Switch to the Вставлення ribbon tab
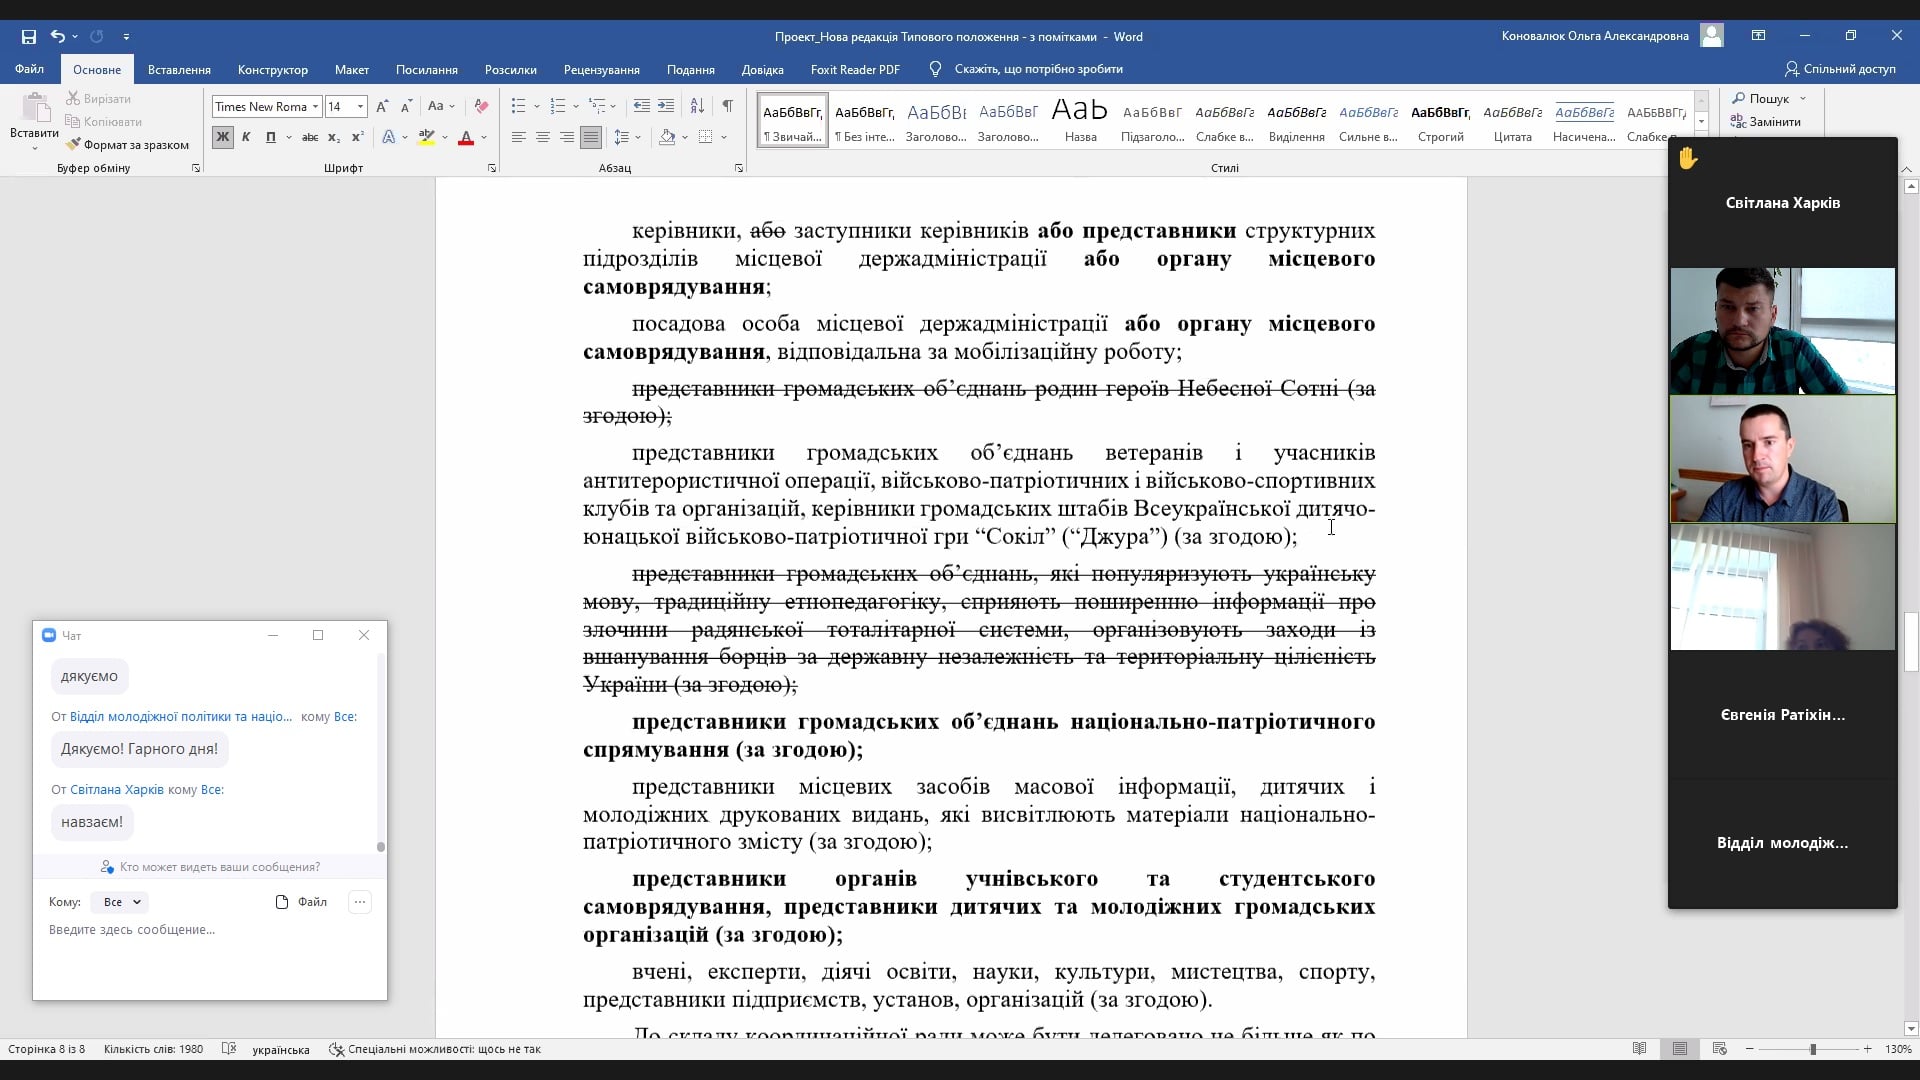The width and height of the screenshot is (1920, 1080). click(179, 69)
